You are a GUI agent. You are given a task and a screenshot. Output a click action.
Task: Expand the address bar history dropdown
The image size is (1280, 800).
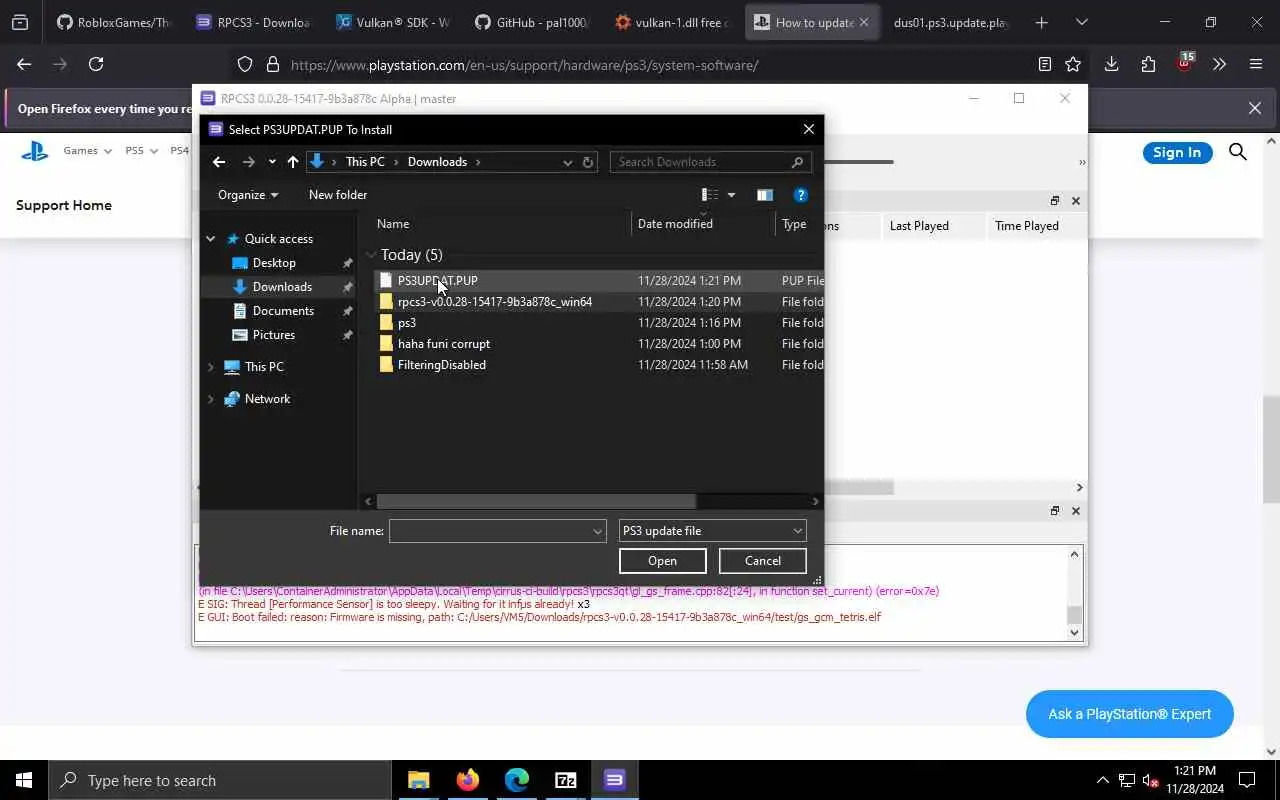pyautogui.click(x=567, y=162)
